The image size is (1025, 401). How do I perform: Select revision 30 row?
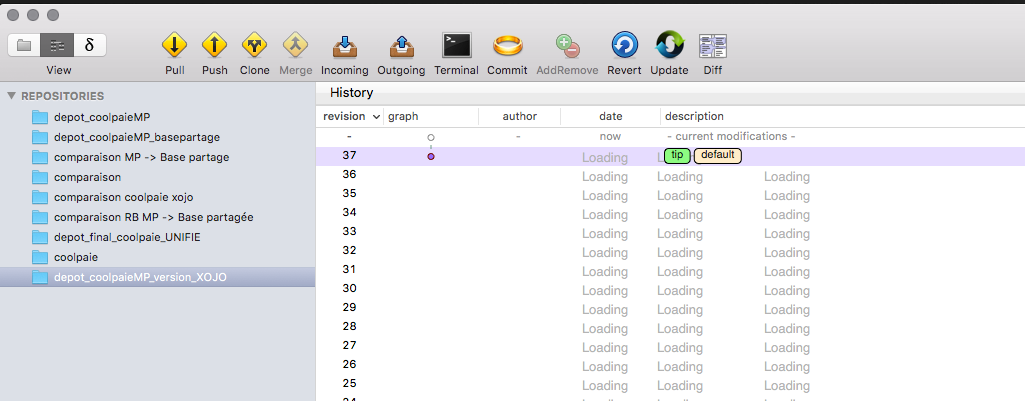click(670, 289)
